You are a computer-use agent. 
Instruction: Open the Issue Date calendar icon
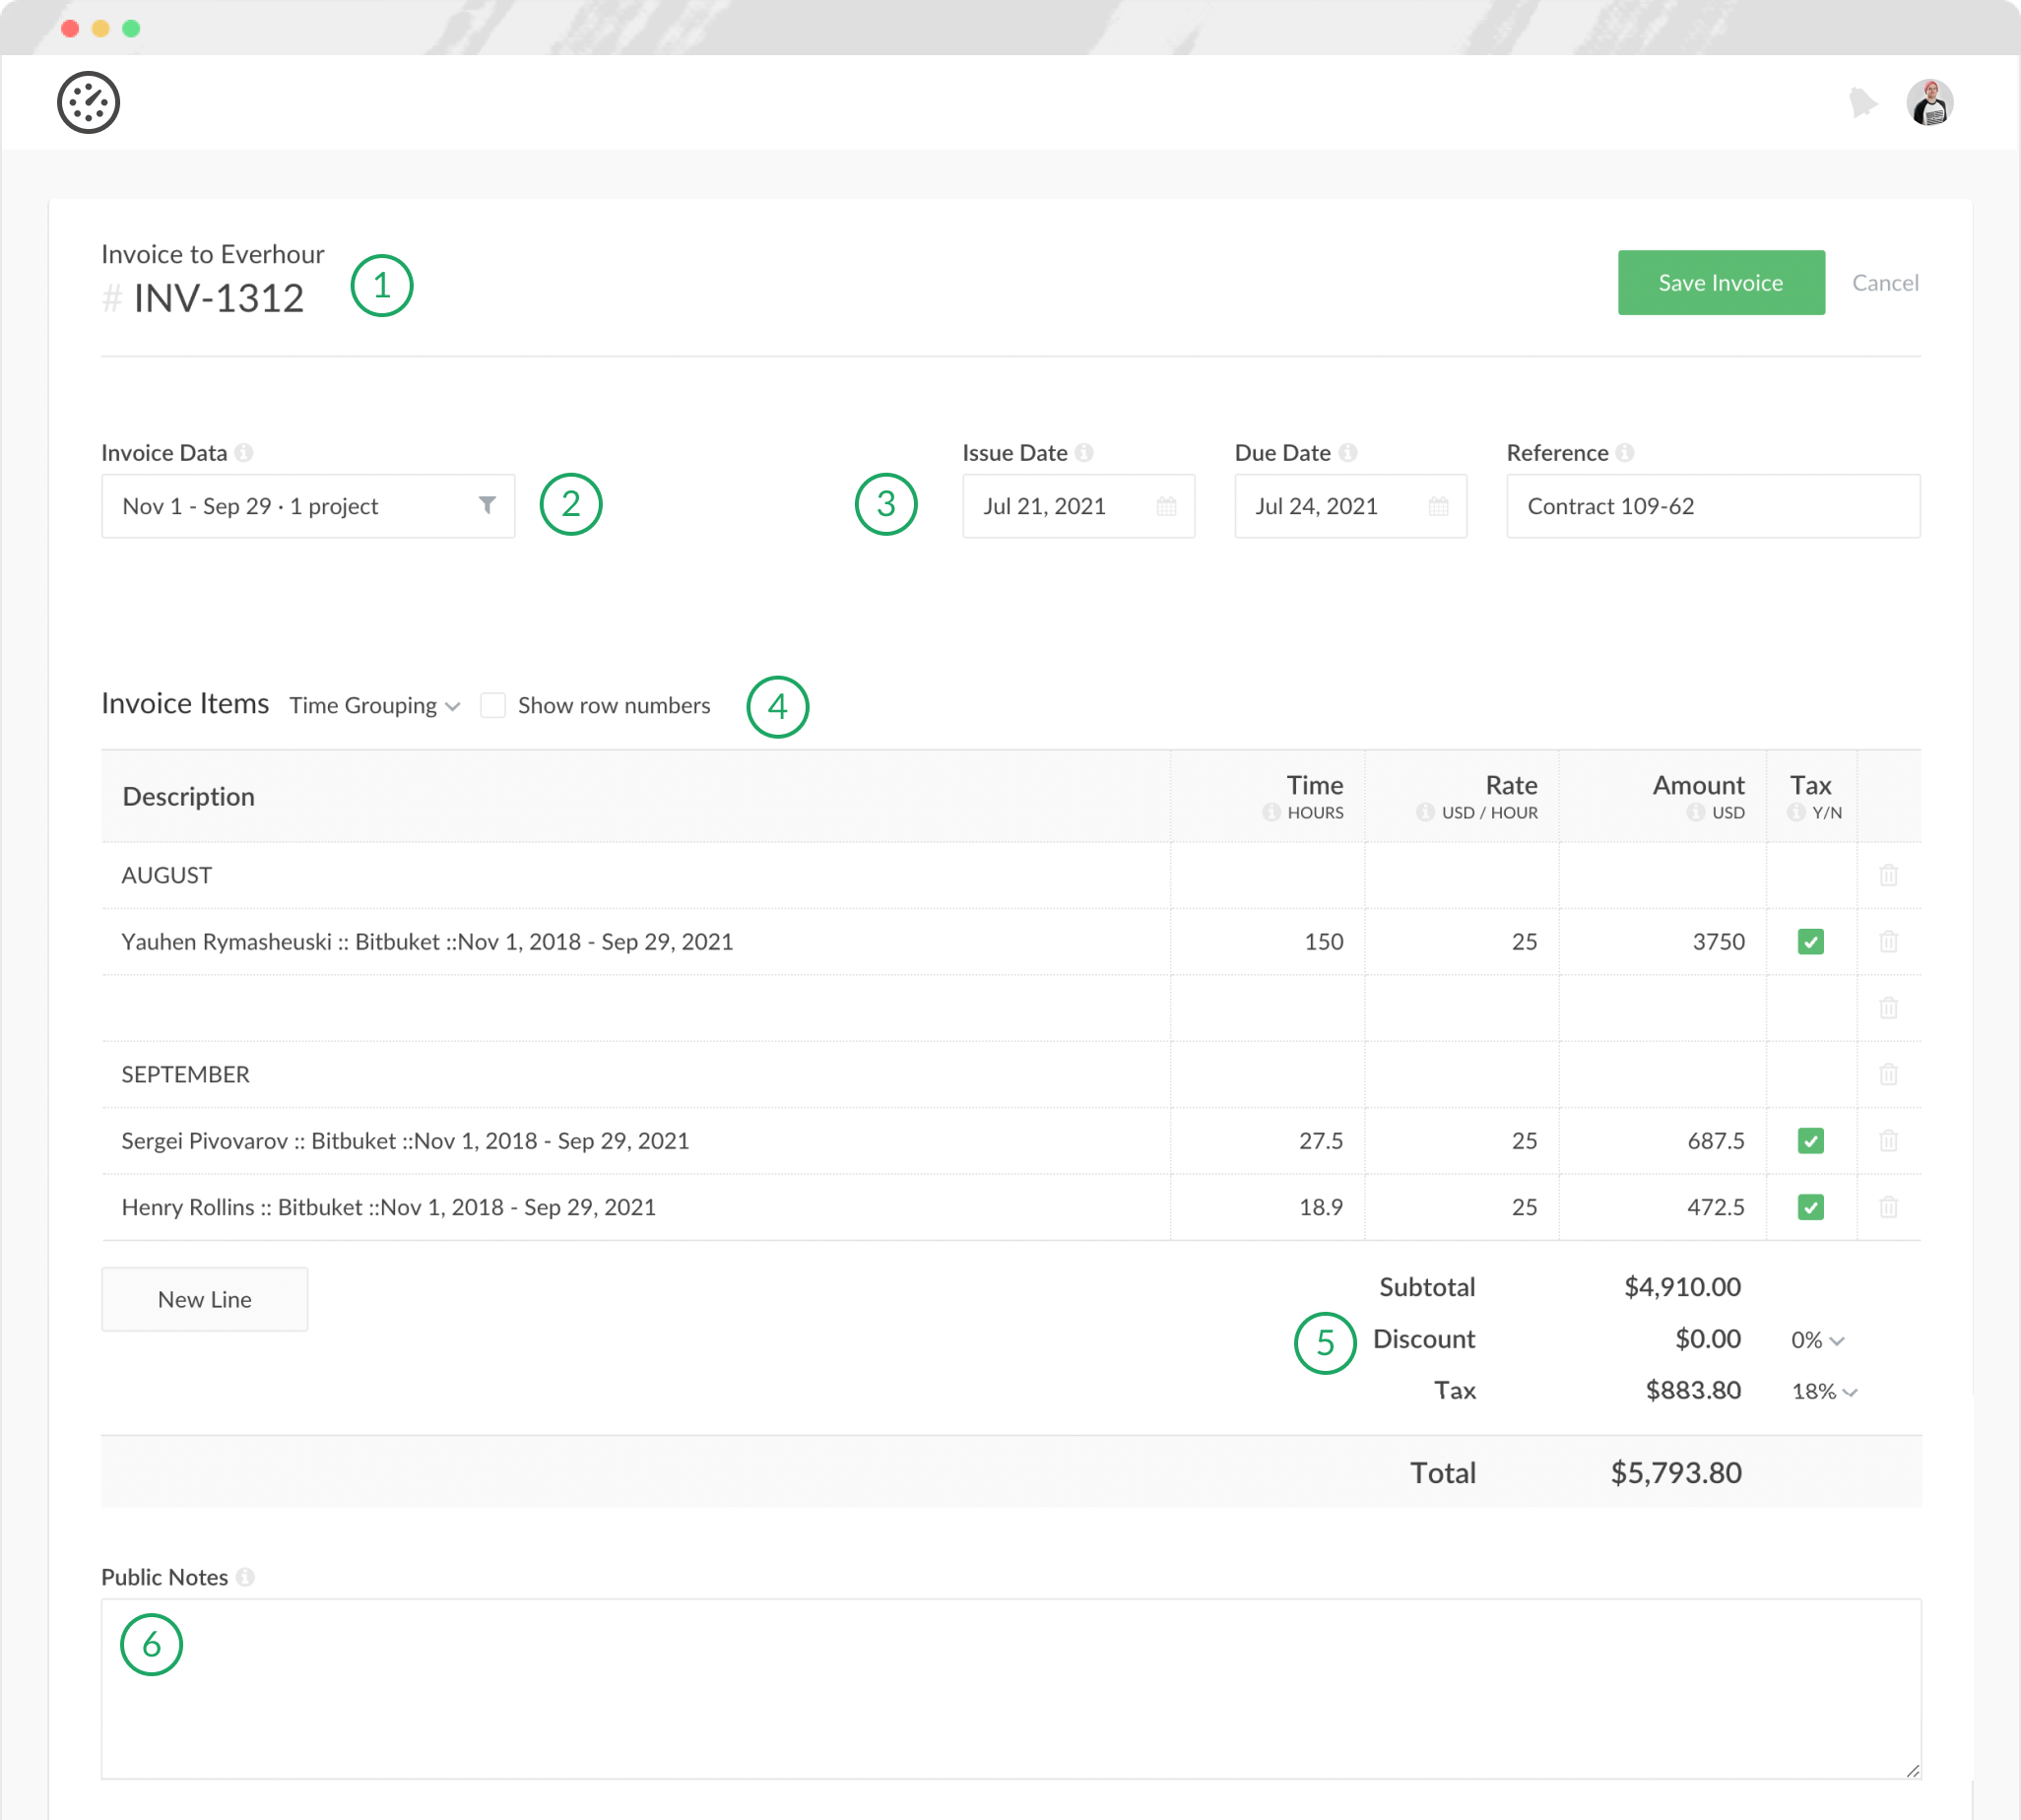point(1166,506)
